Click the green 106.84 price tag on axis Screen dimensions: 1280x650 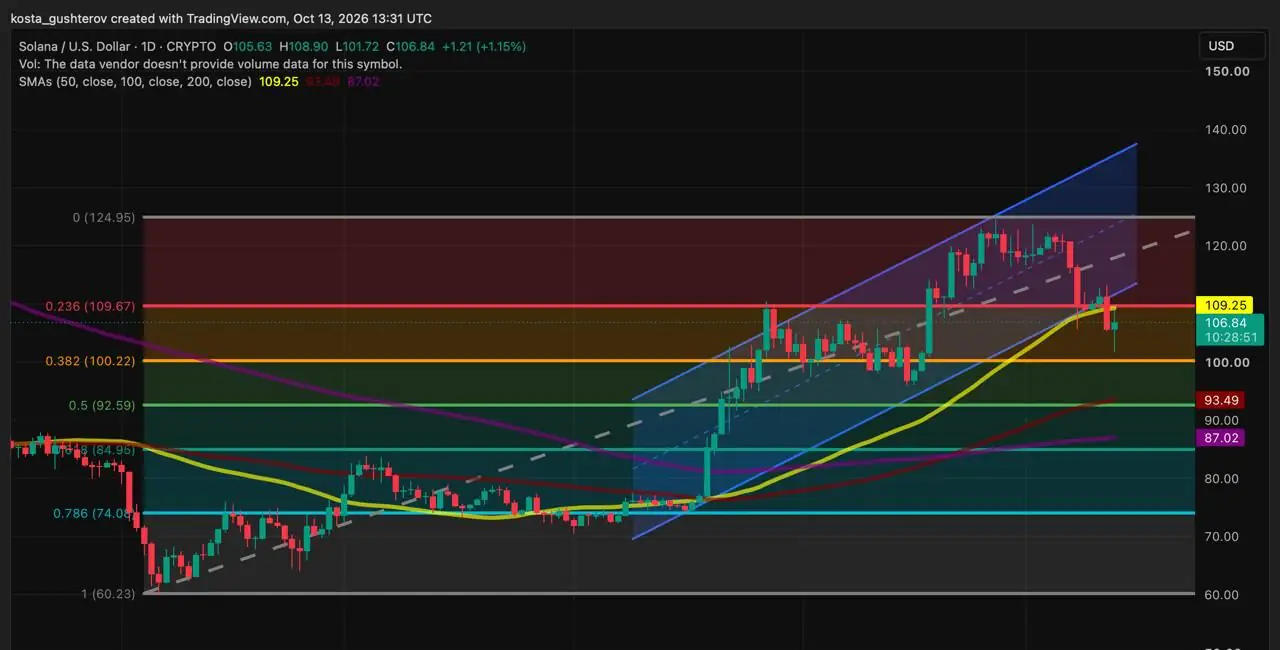pos(1224,322)
